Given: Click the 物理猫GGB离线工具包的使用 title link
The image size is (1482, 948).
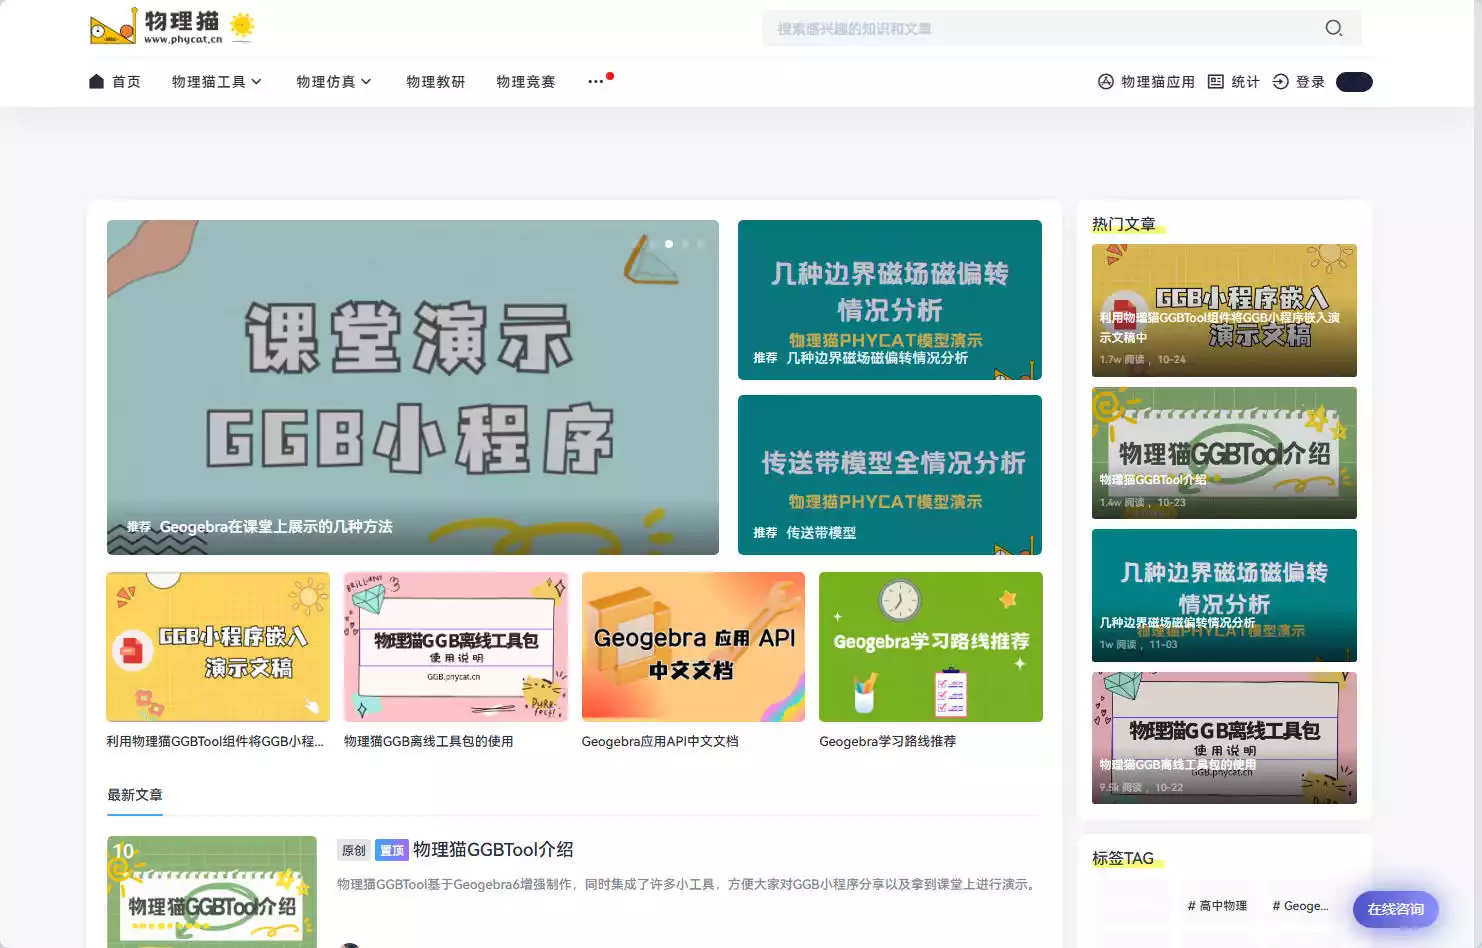Looking at the screenshot, I should click(429, 742).
